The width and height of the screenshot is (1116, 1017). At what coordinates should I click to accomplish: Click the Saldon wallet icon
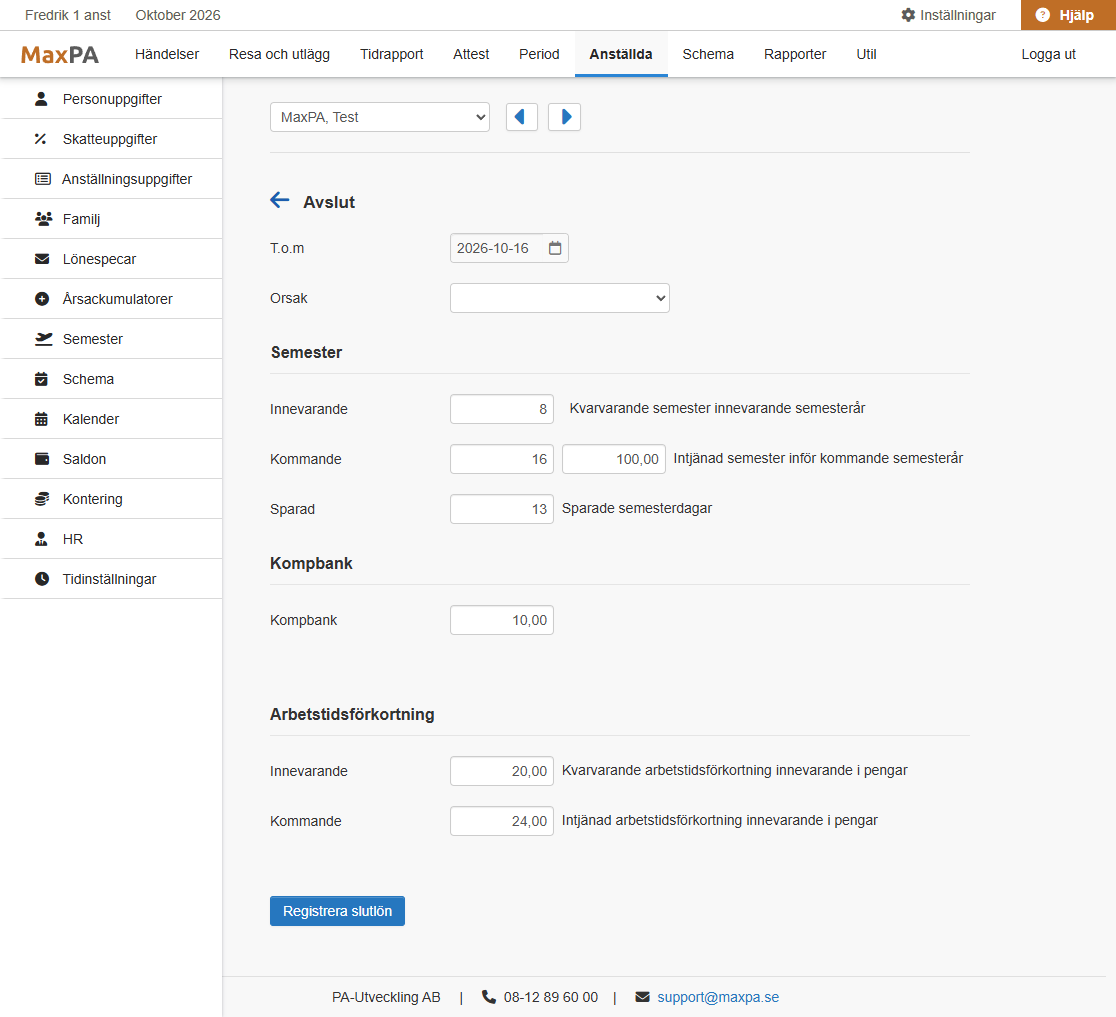click(x=42, y=459)
